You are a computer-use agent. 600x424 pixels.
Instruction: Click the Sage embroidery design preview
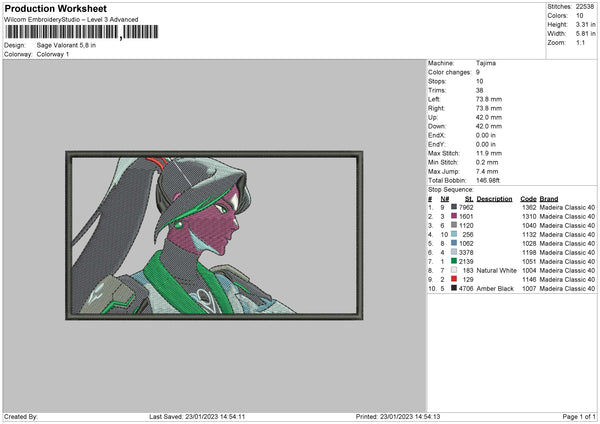click(x=214, y=235)
